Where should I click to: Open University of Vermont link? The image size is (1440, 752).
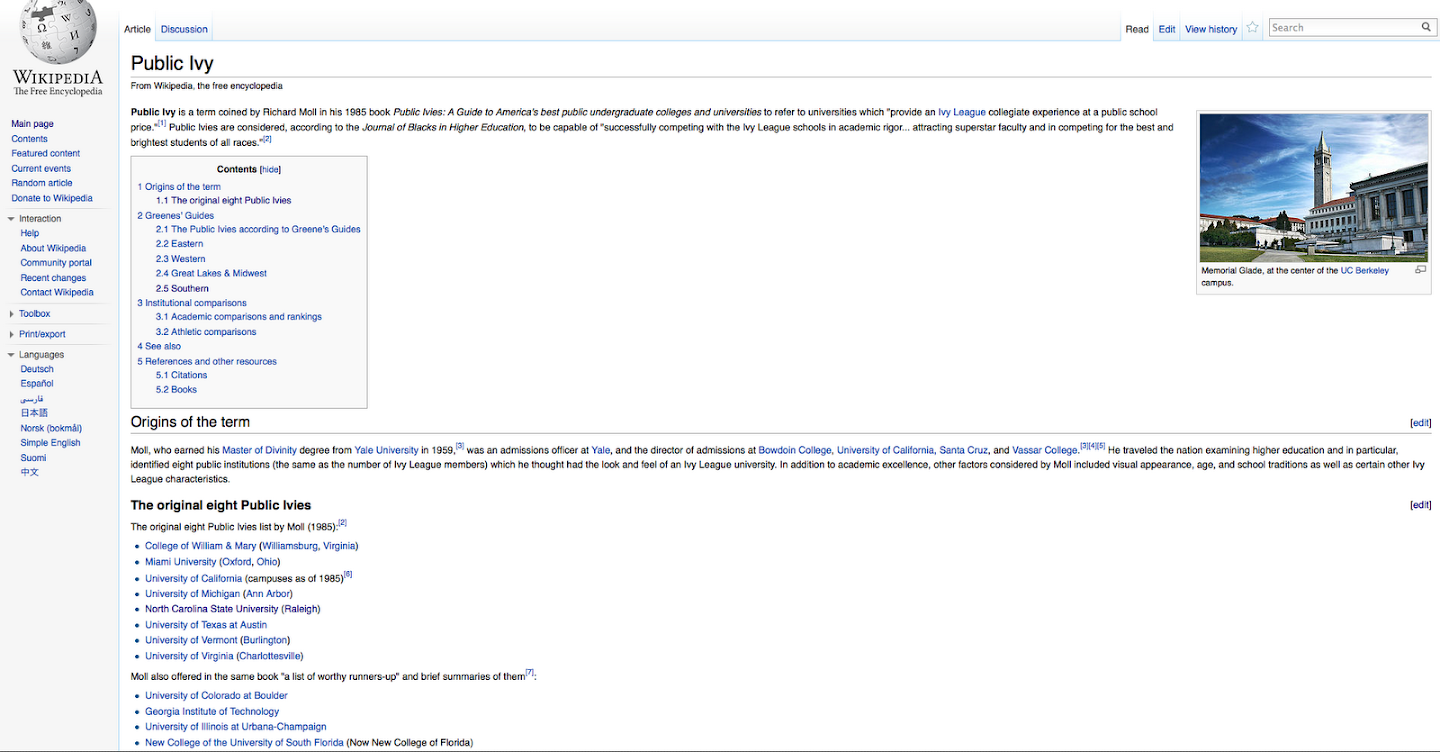(x=191, y=640)
